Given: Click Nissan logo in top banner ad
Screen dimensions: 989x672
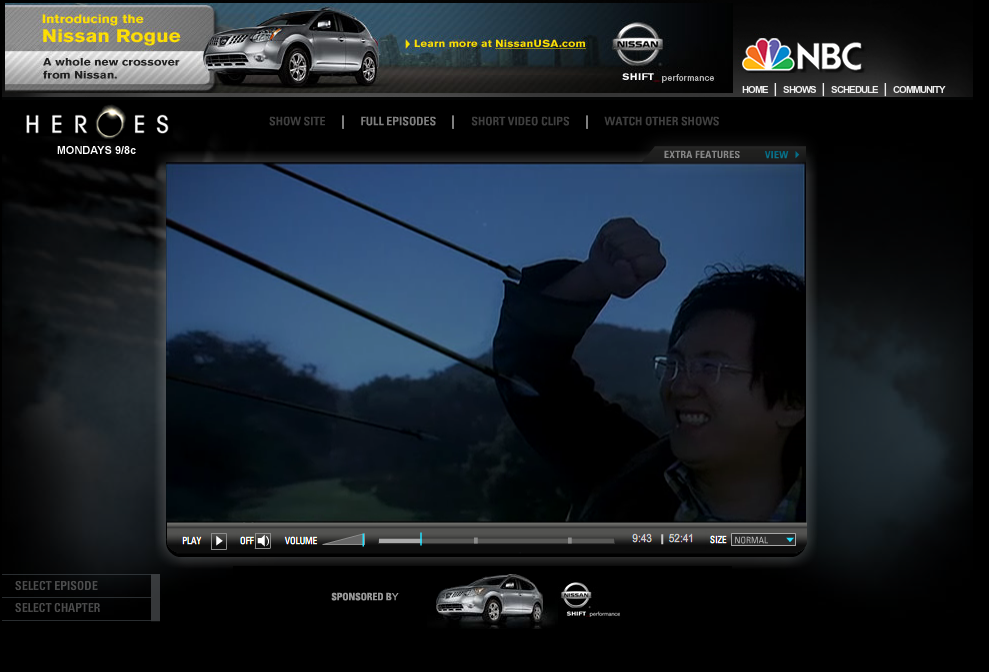Looking at the screenshot, I should 638,44.
